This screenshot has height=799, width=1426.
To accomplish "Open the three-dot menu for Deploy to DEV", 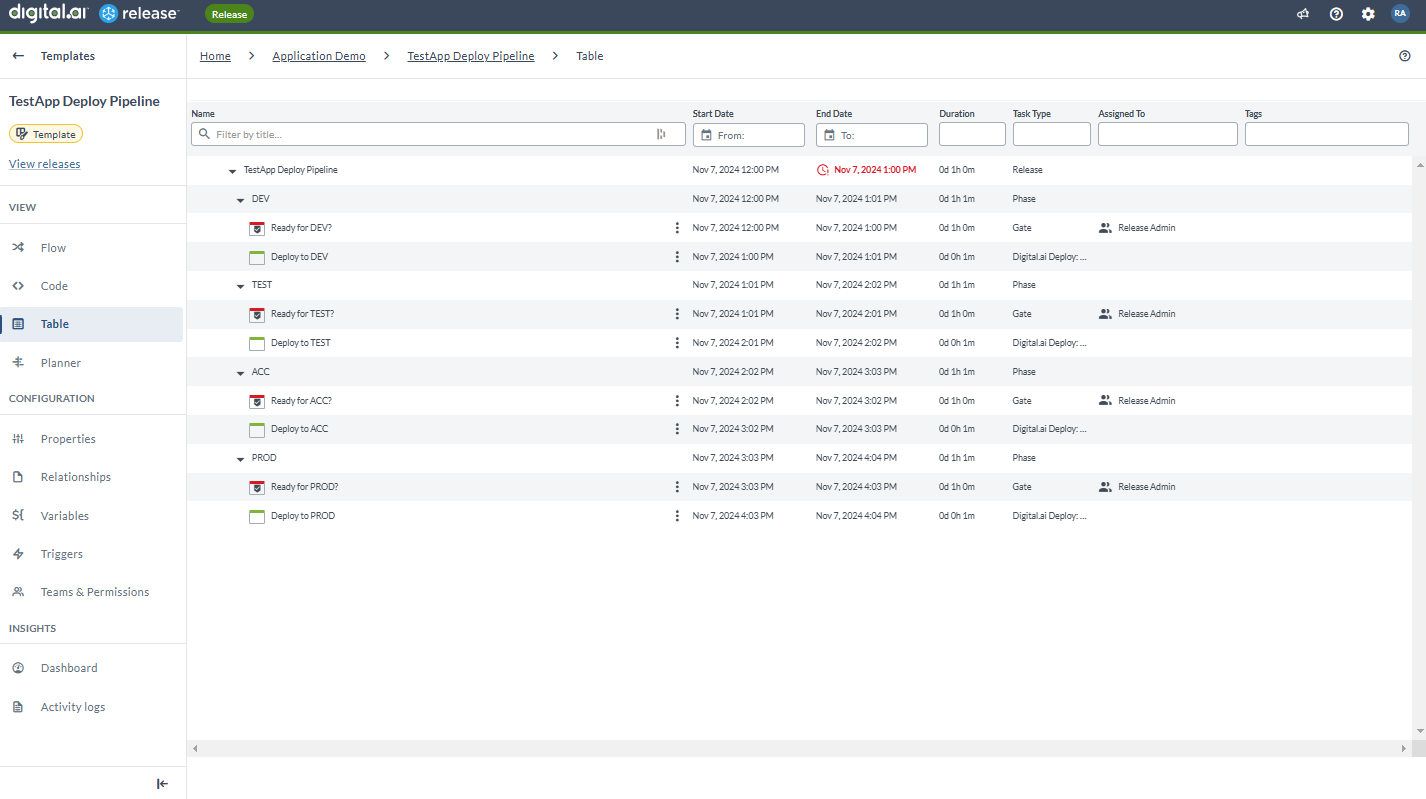I will click(677, 257).
